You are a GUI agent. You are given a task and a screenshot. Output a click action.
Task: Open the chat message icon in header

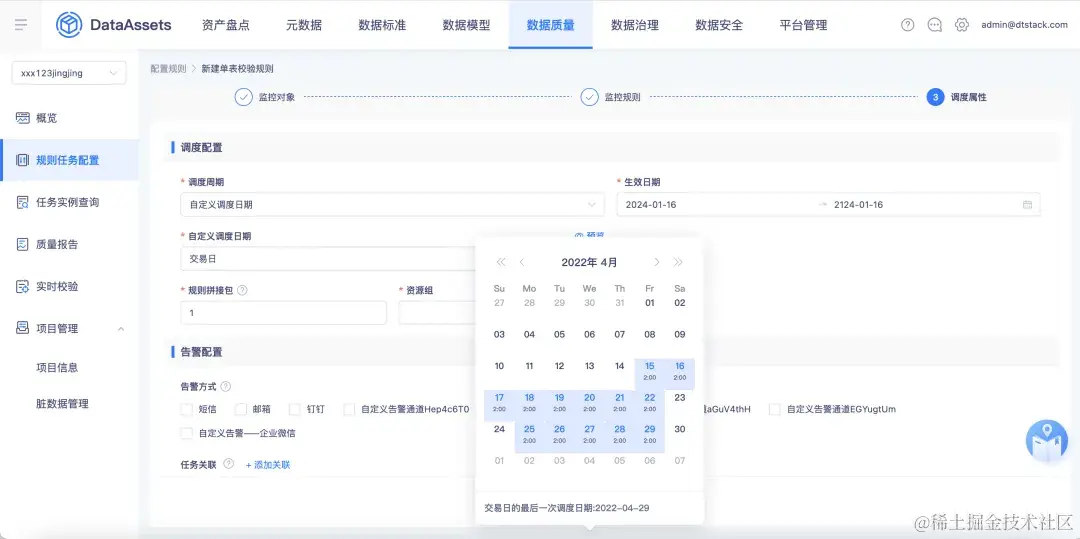pos(935,25)
